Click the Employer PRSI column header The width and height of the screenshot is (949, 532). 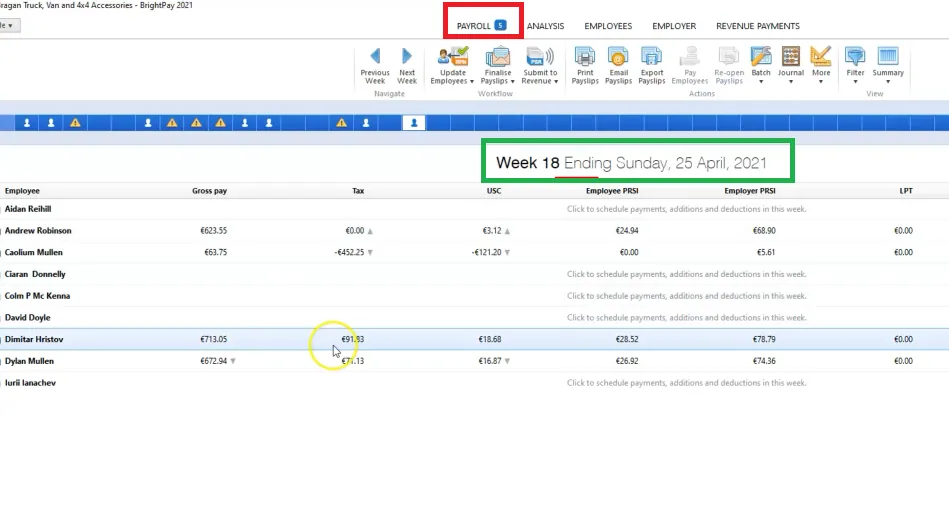pos(750,191)
